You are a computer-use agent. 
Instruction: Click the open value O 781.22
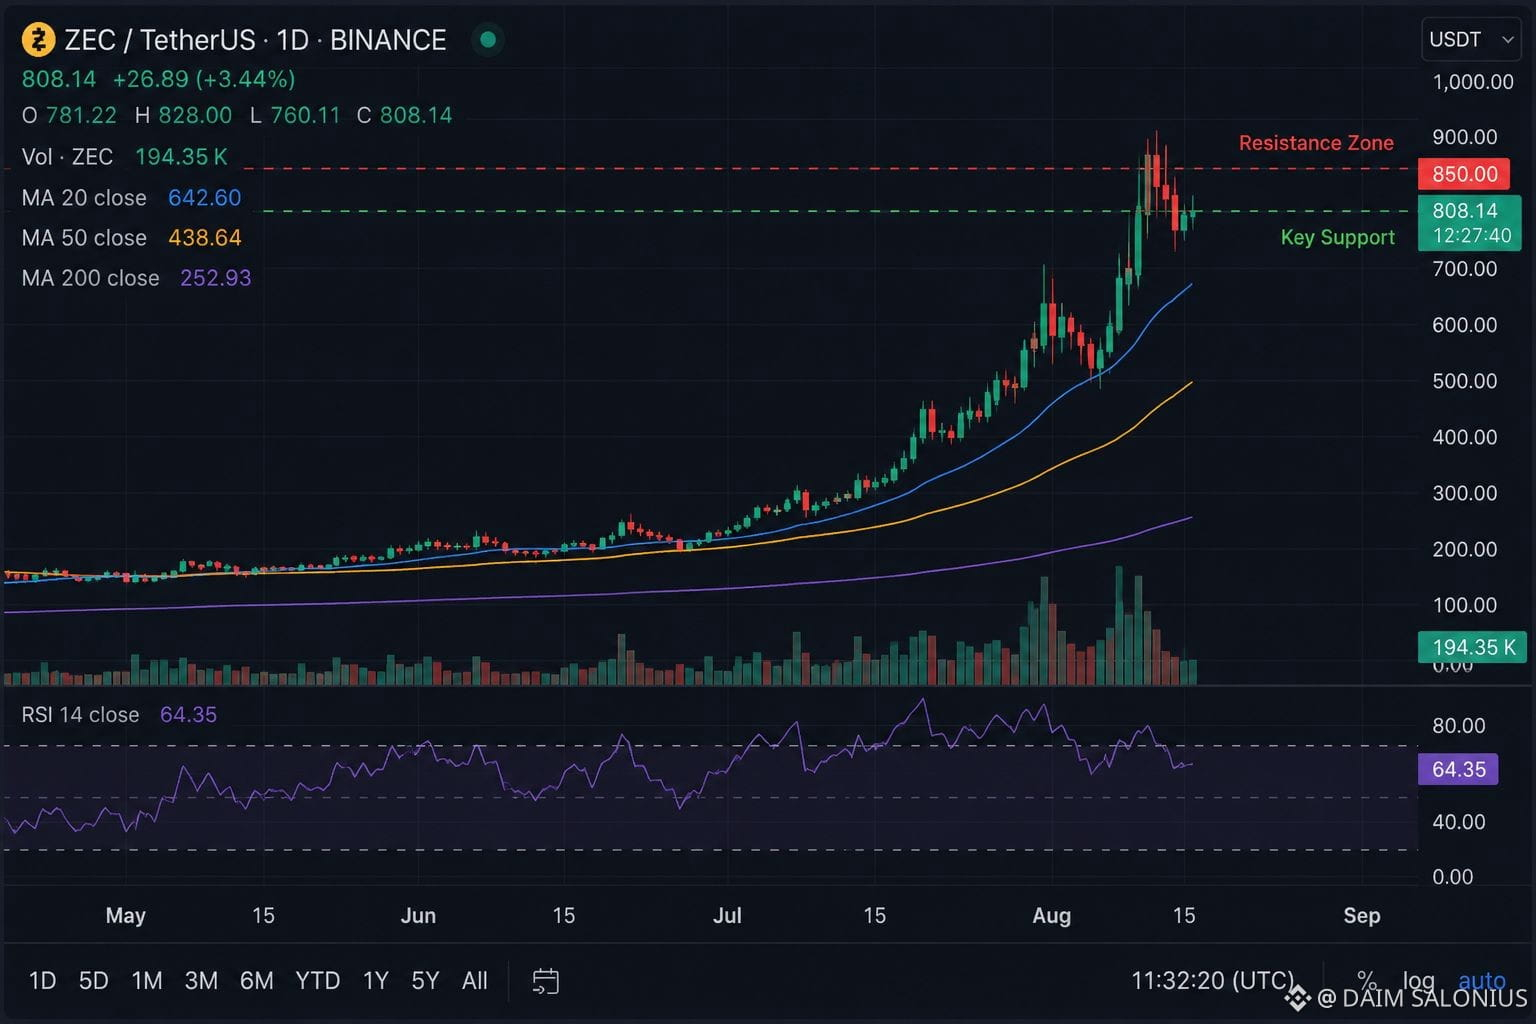tap(69, 116)
